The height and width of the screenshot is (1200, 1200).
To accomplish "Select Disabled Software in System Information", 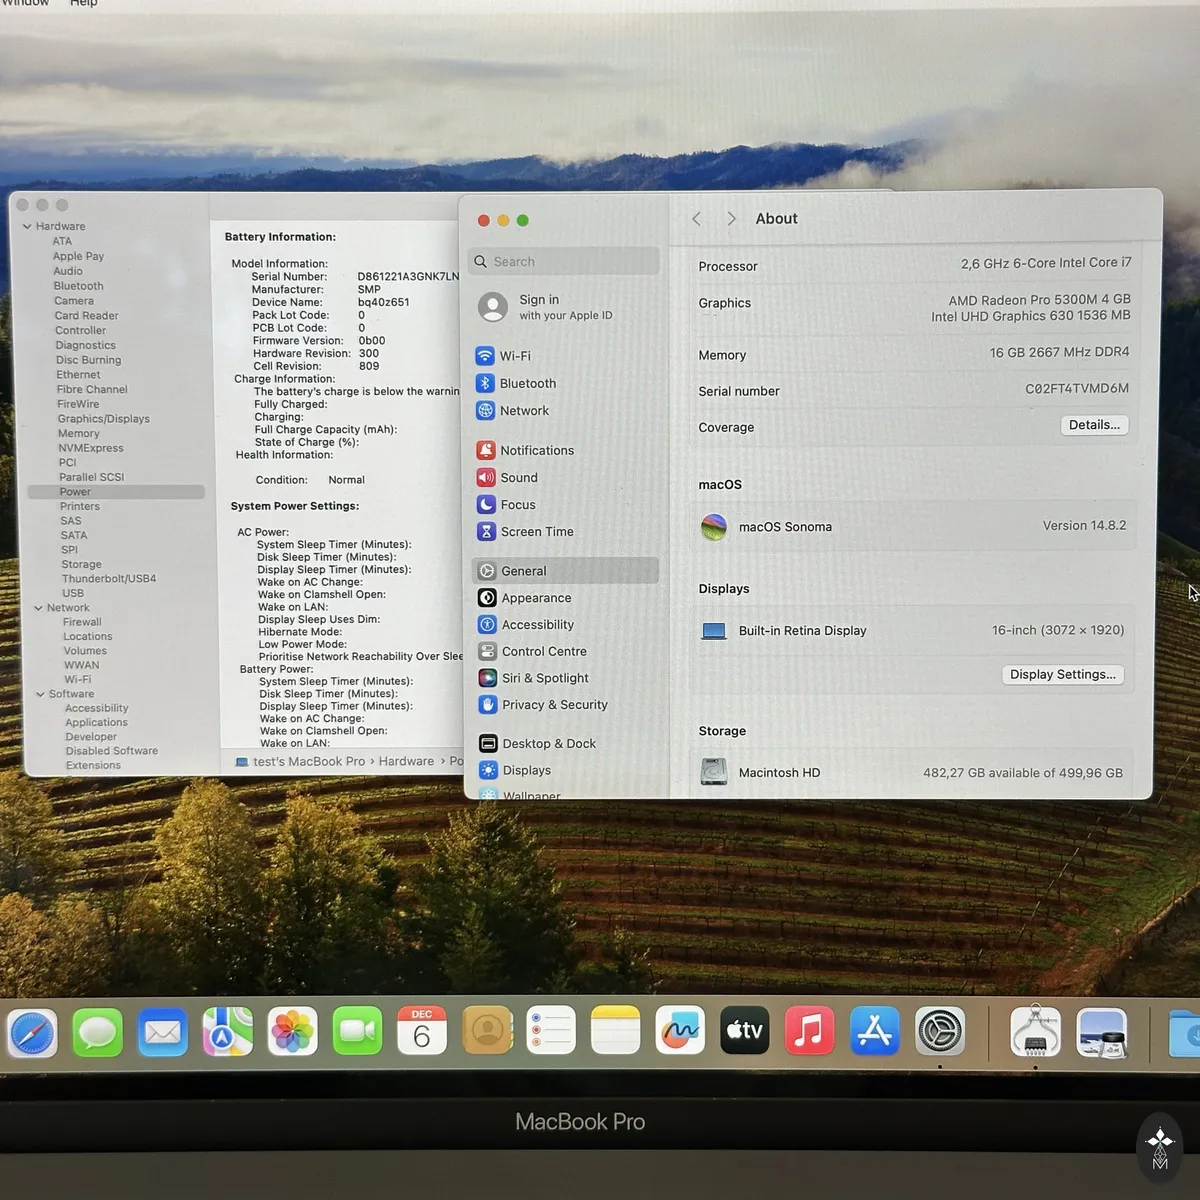I will coord(112,751).
